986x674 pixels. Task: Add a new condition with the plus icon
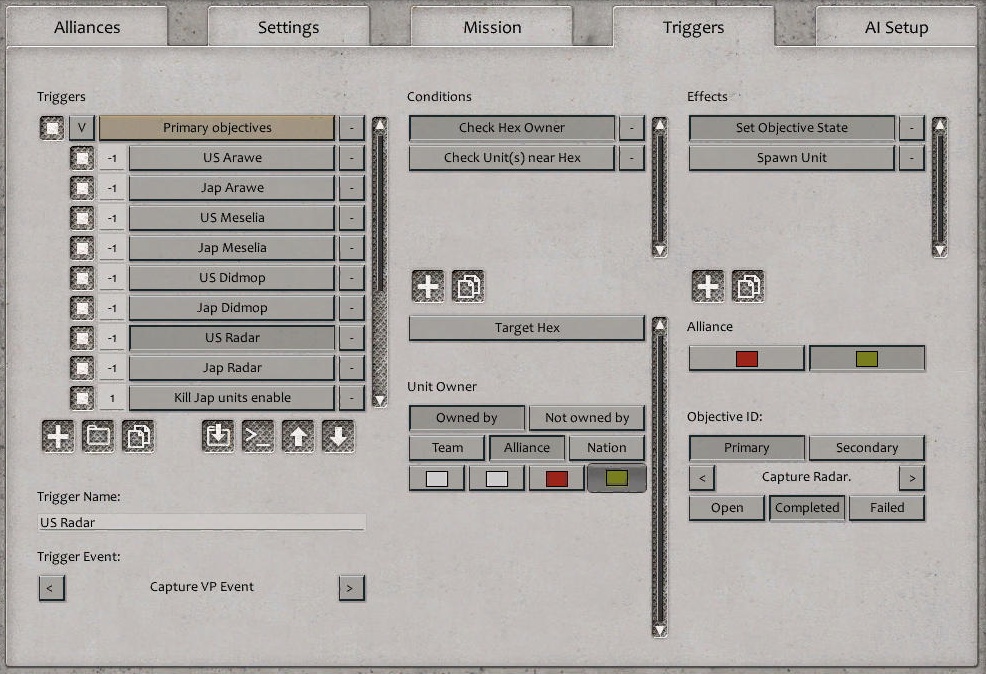428,286
